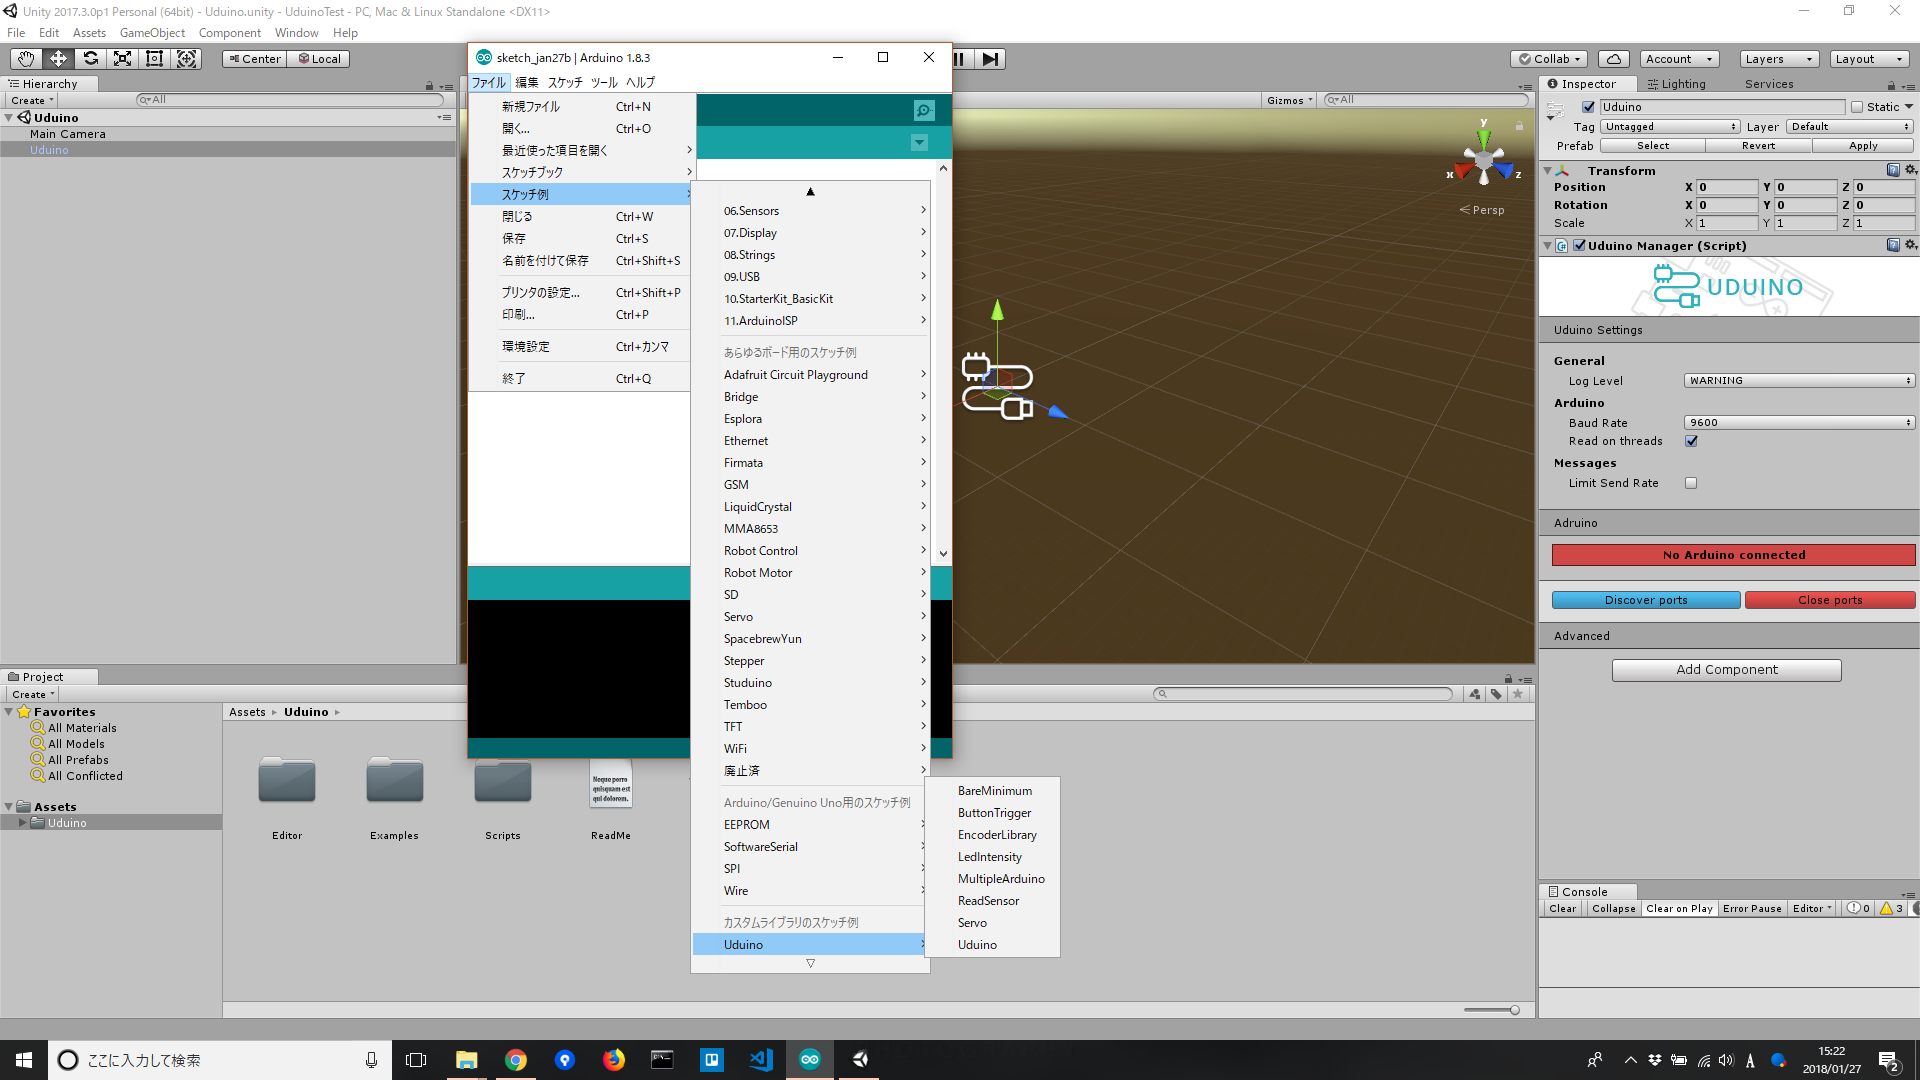Image resolution: width=1920 pixels, height=1080 pixels.
Task: Enable Limit Send Rate
Action: 1691,483
